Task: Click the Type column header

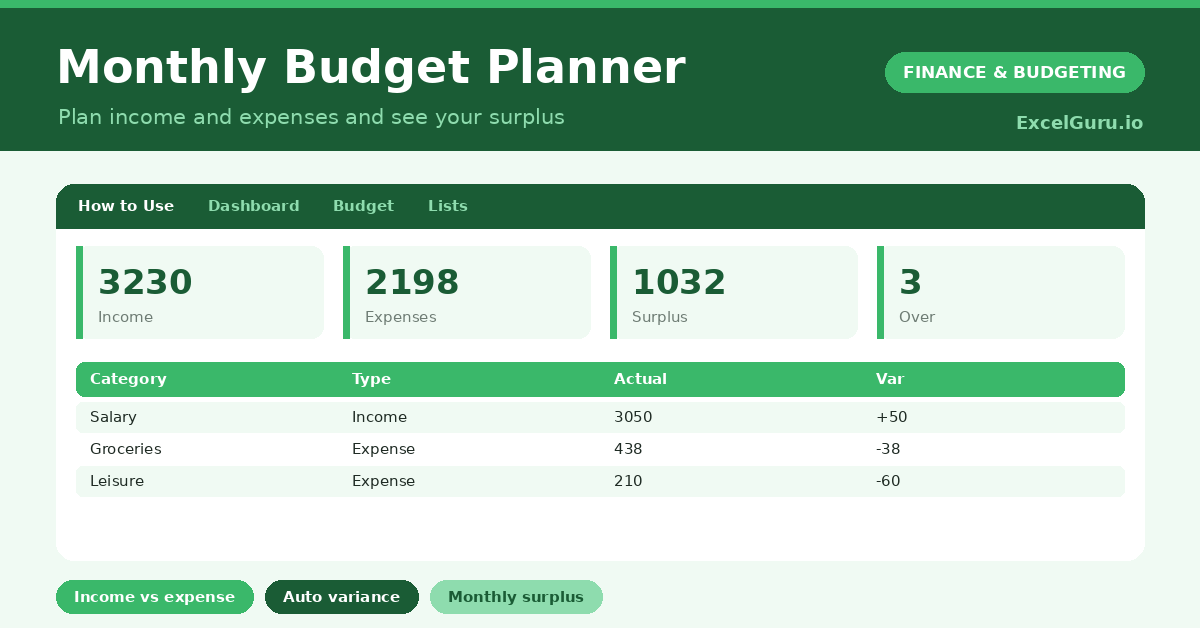Action: click(371, 379)
